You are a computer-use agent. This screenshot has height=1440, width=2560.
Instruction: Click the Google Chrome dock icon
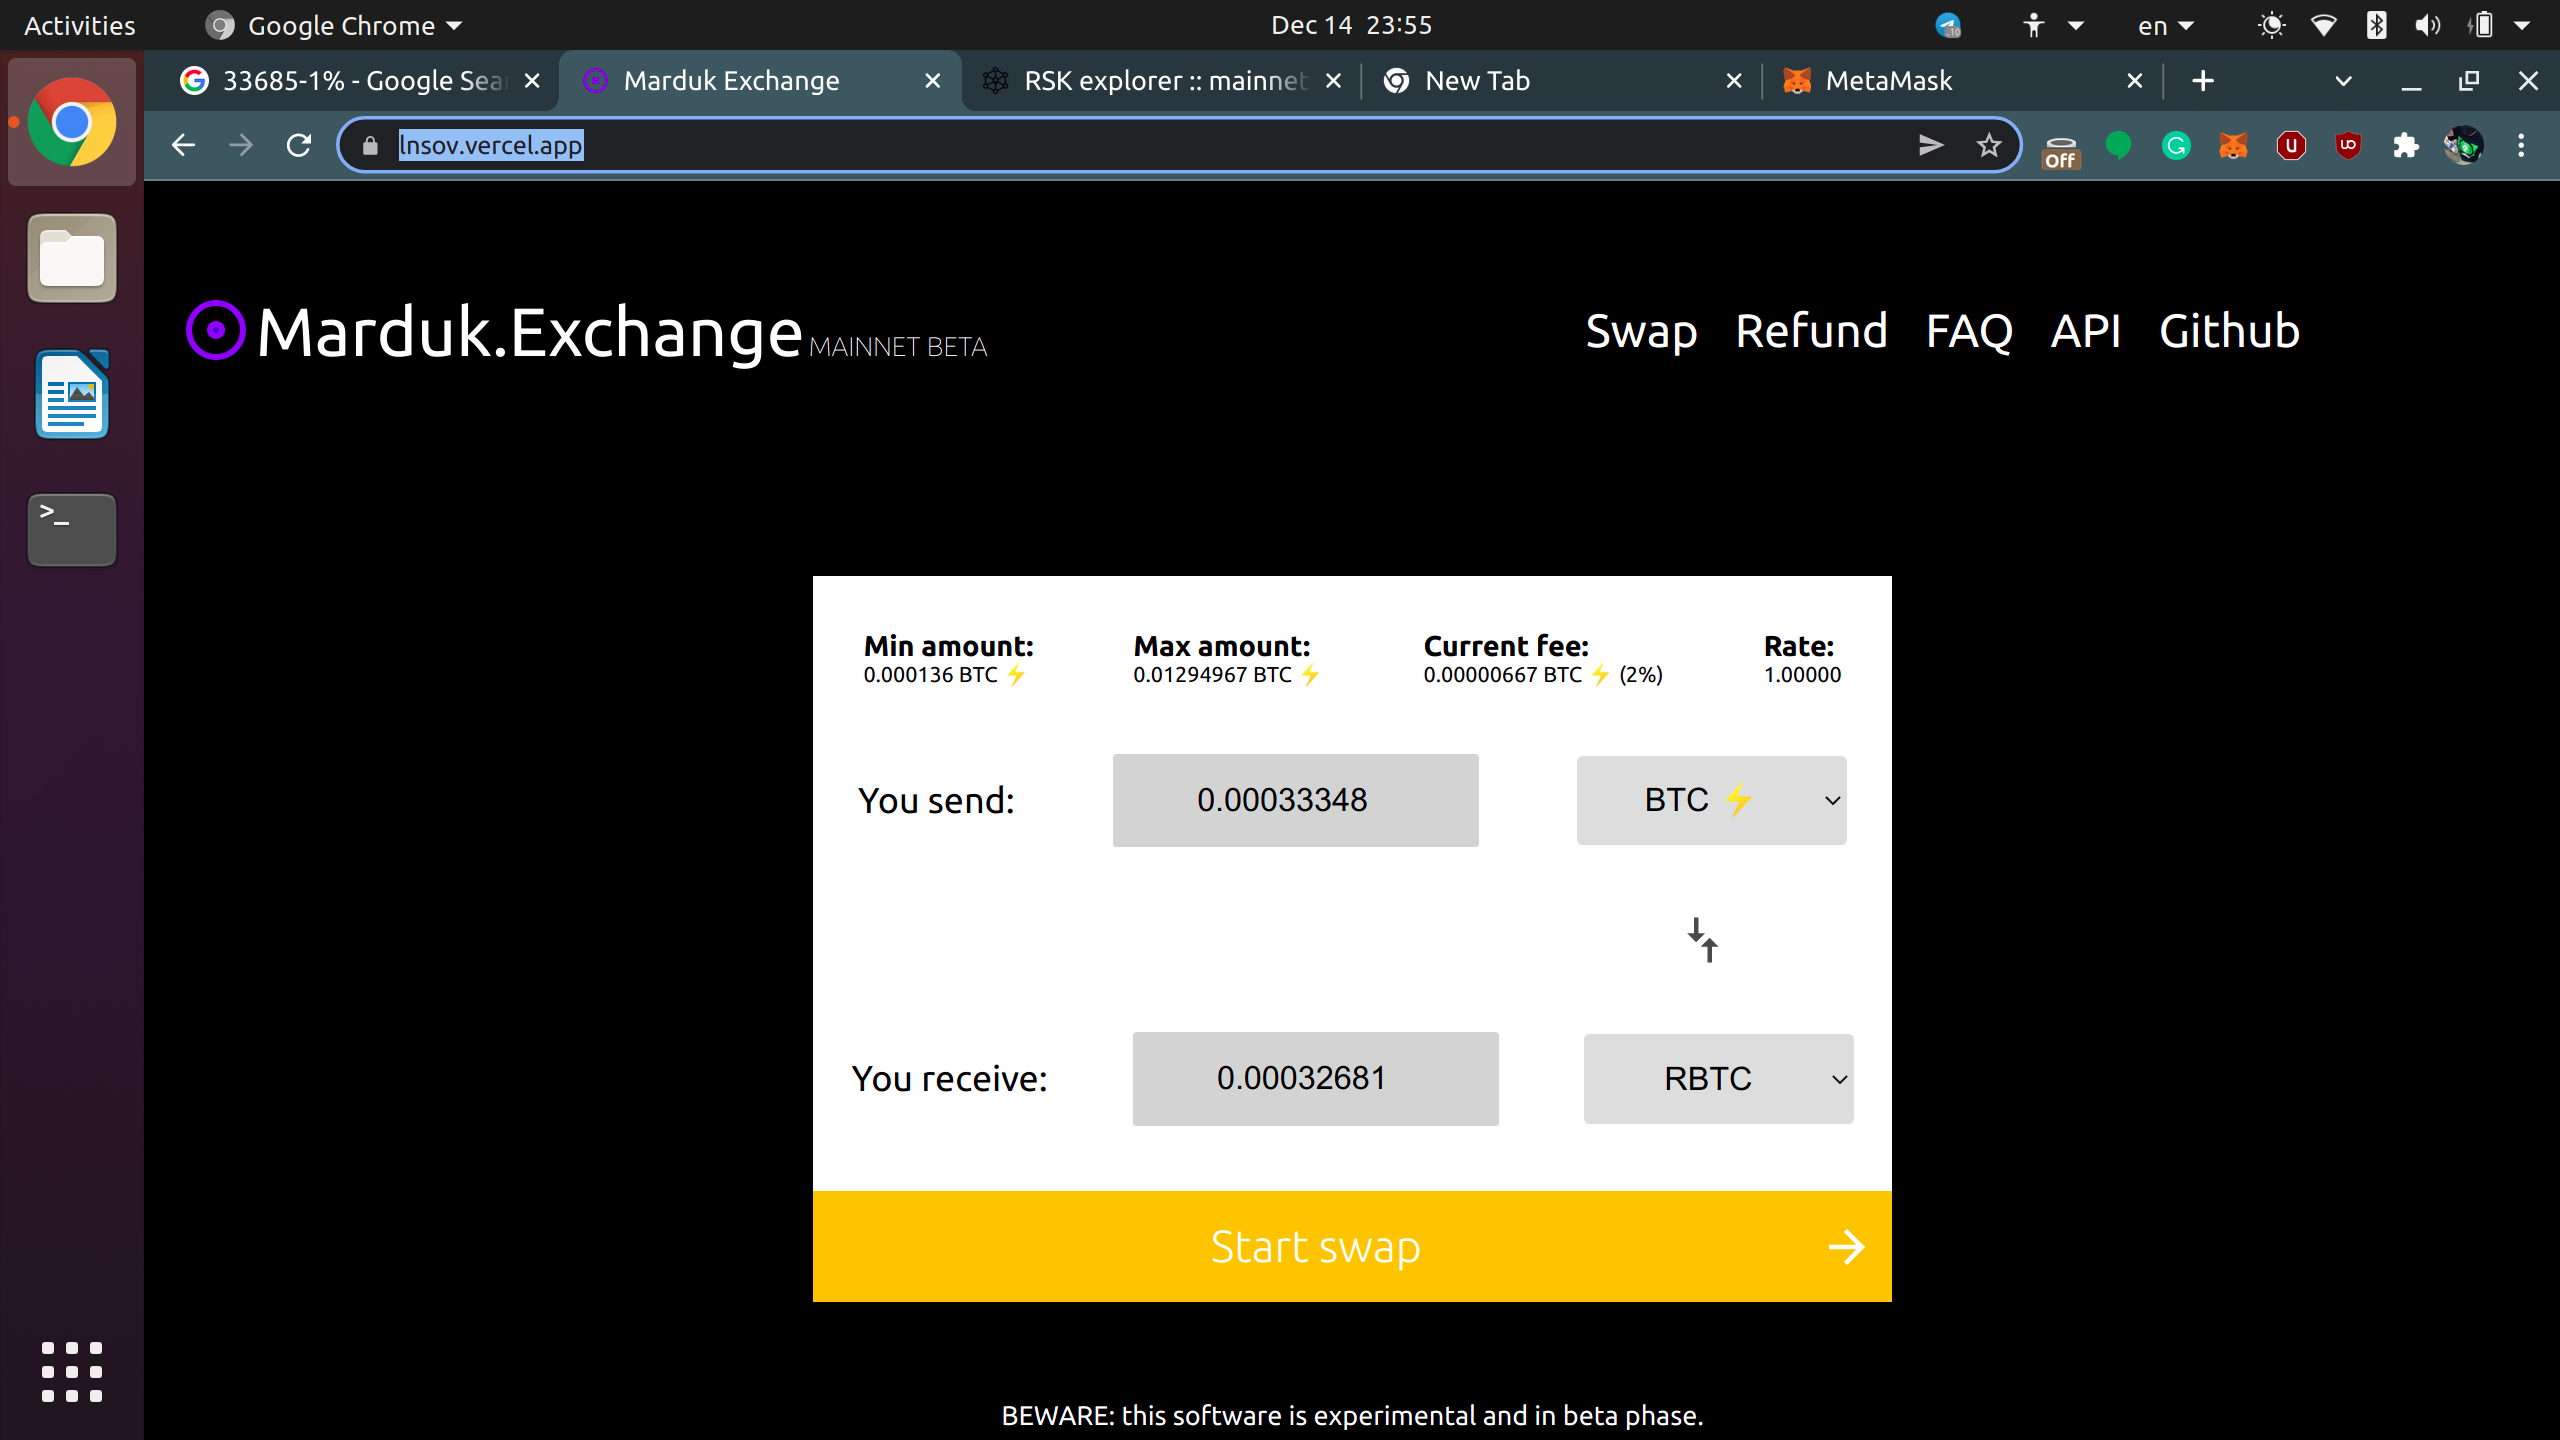pos(72,122)
